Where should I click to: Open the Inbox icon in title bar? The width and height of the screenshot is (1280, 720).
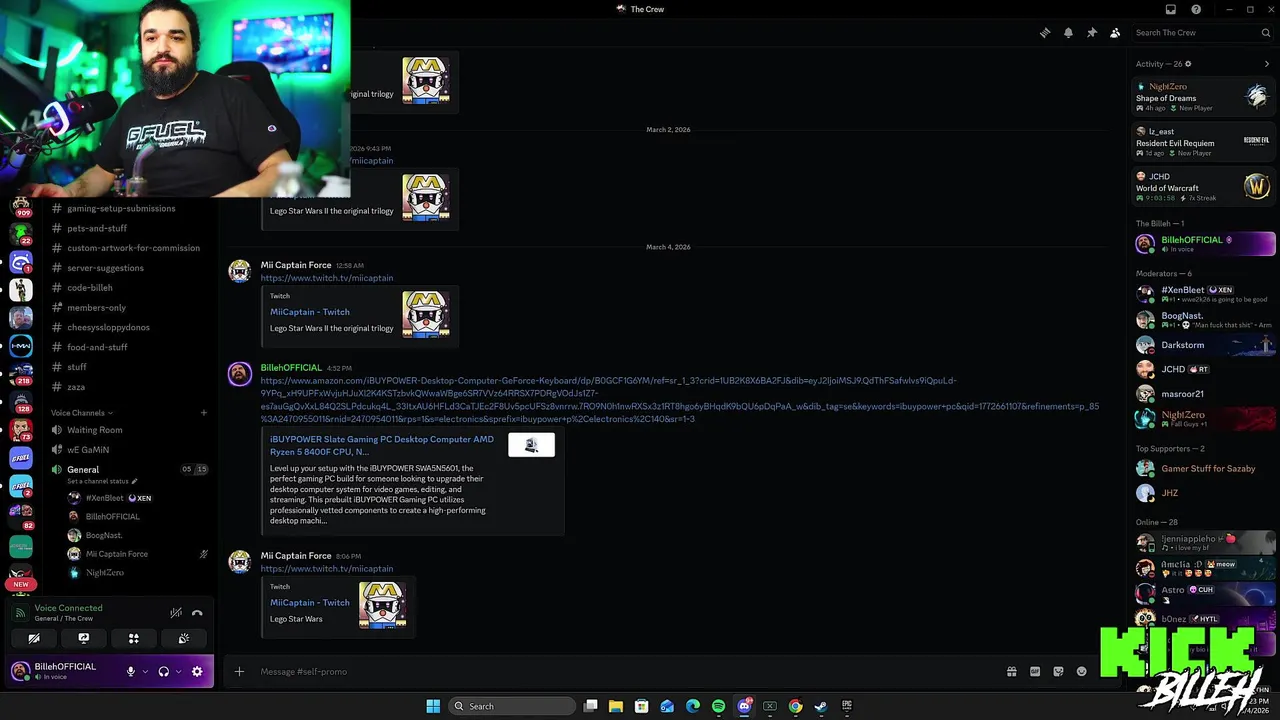click(x=1171, y=9)
